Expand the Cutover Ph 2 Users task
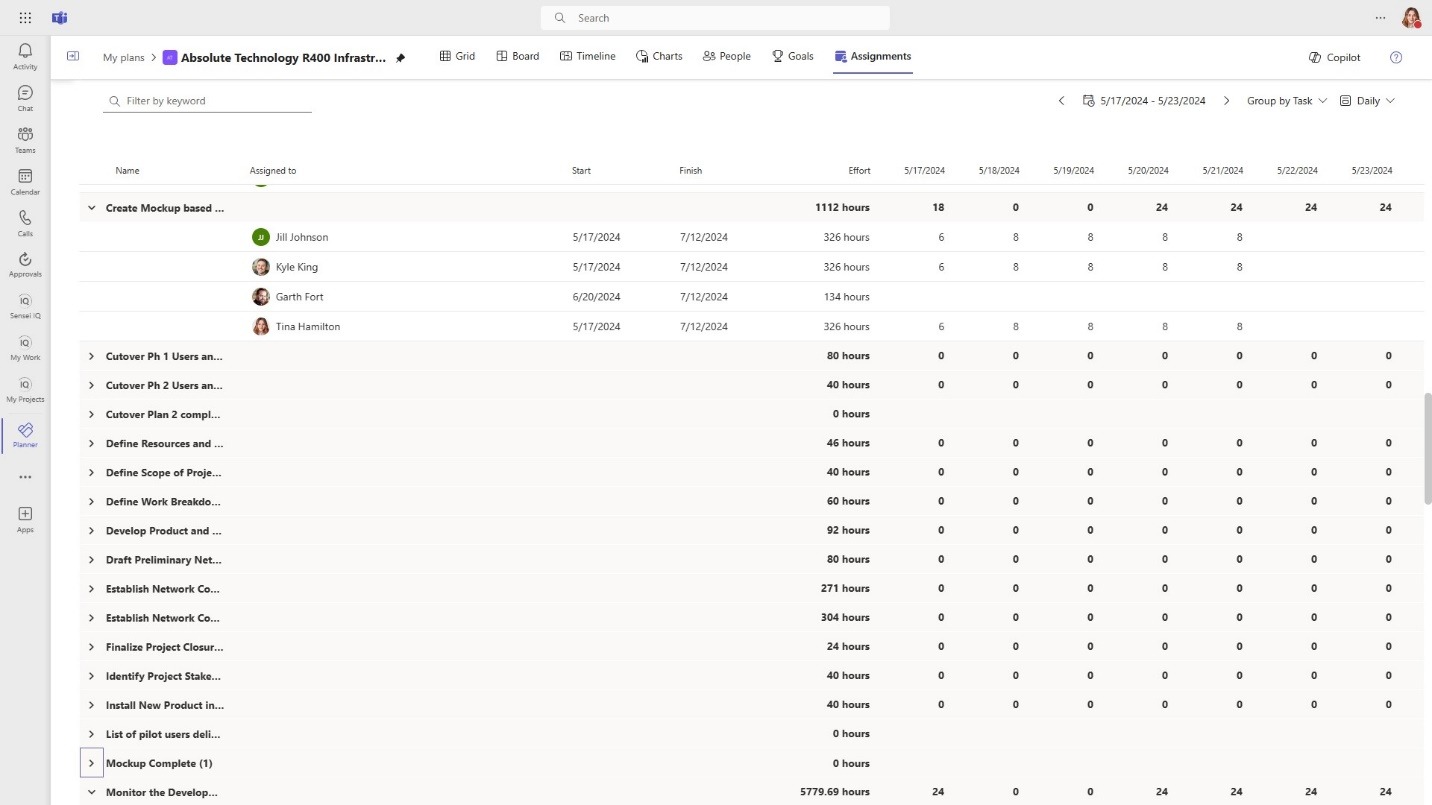The height and width of the screenshot is (805, 1432). (91, 385)
